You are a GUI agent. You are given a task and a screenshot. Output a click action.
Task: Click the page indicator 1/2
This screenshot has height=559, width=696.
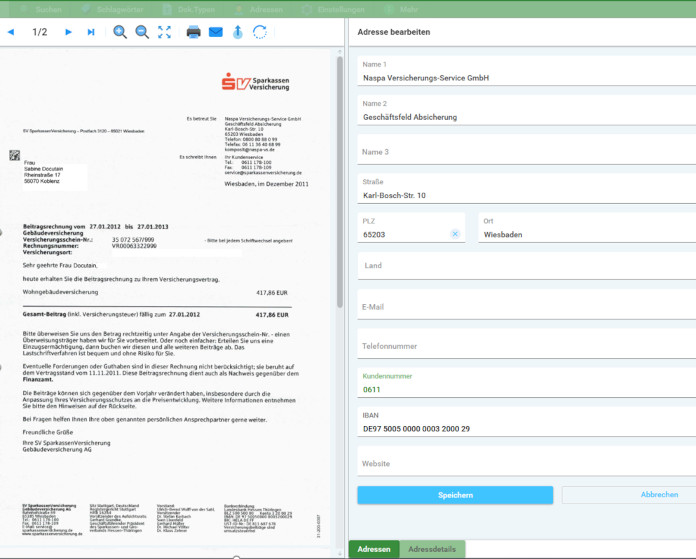click(x=40, y=32)
